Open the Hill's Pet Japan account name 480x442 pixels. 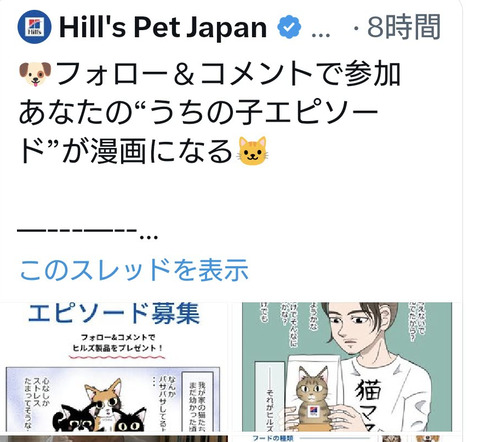[163, 27]
